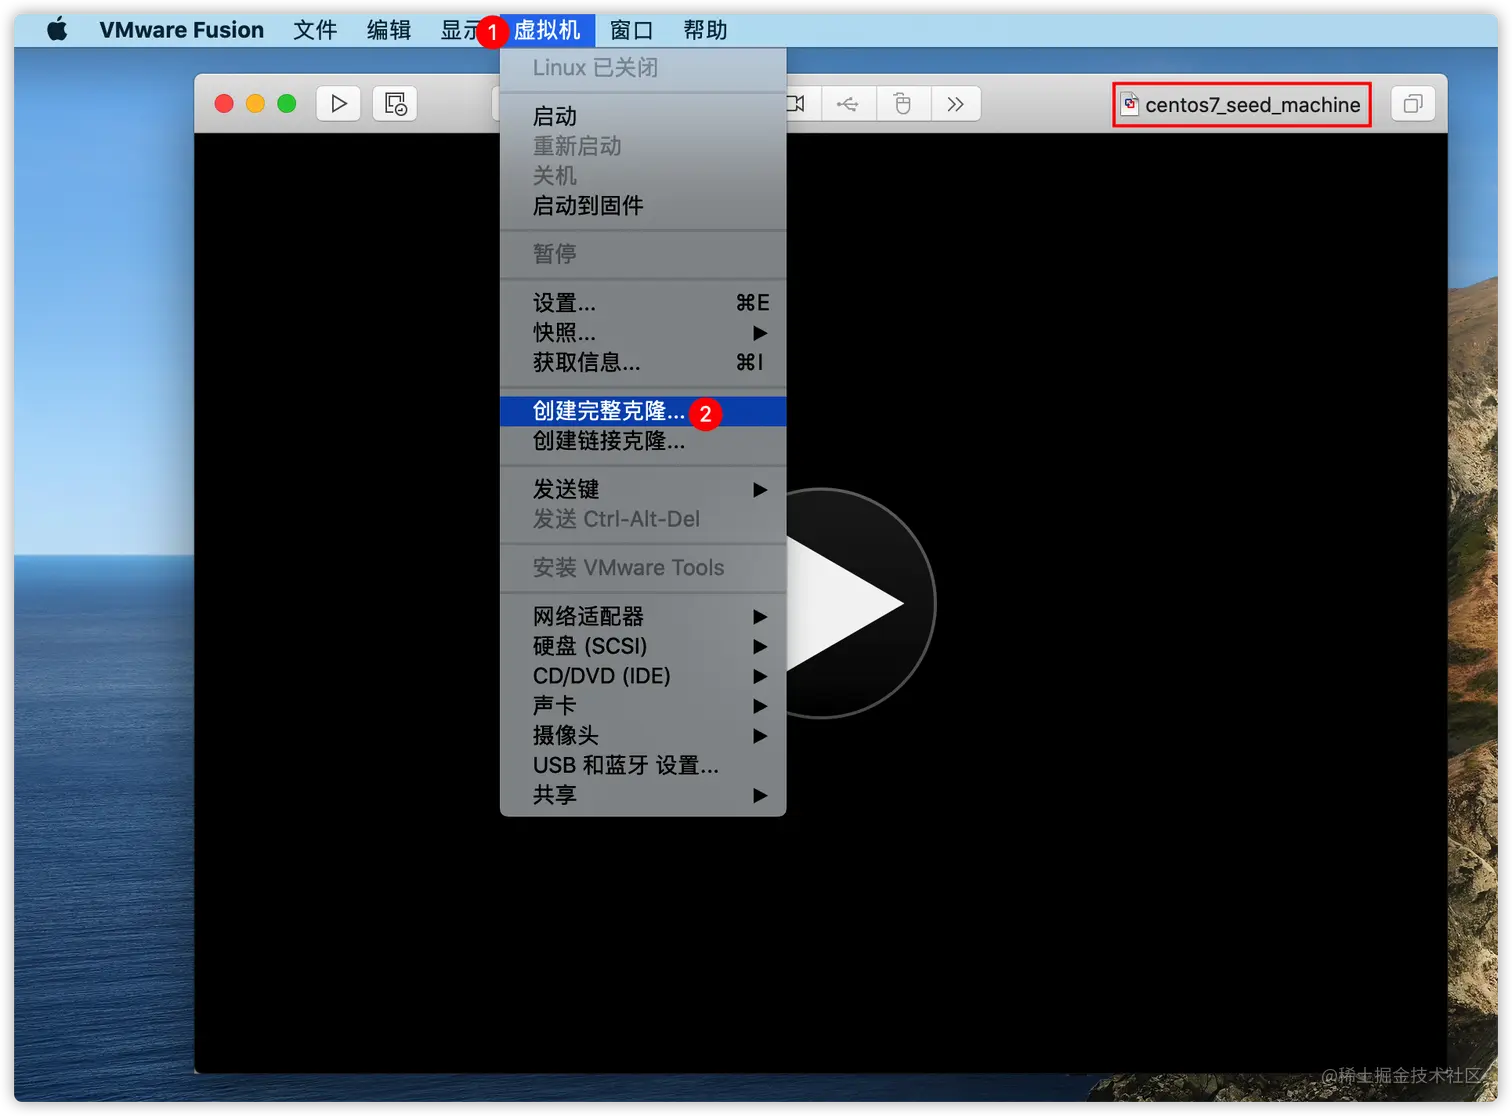Click the mouse device toolbar icon
The image size is (1512, 1116).
pyautogui.click(x=903, y=104)
